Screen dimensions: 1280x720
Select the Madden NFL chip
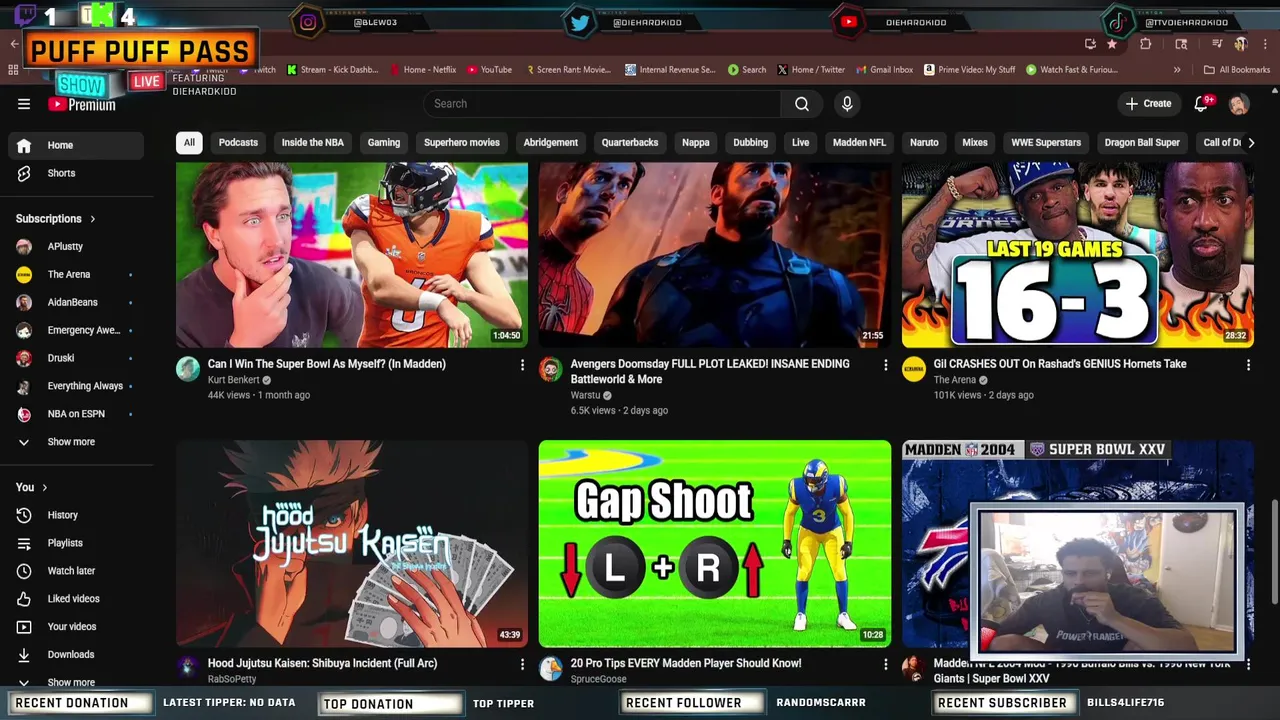point(860,143)
